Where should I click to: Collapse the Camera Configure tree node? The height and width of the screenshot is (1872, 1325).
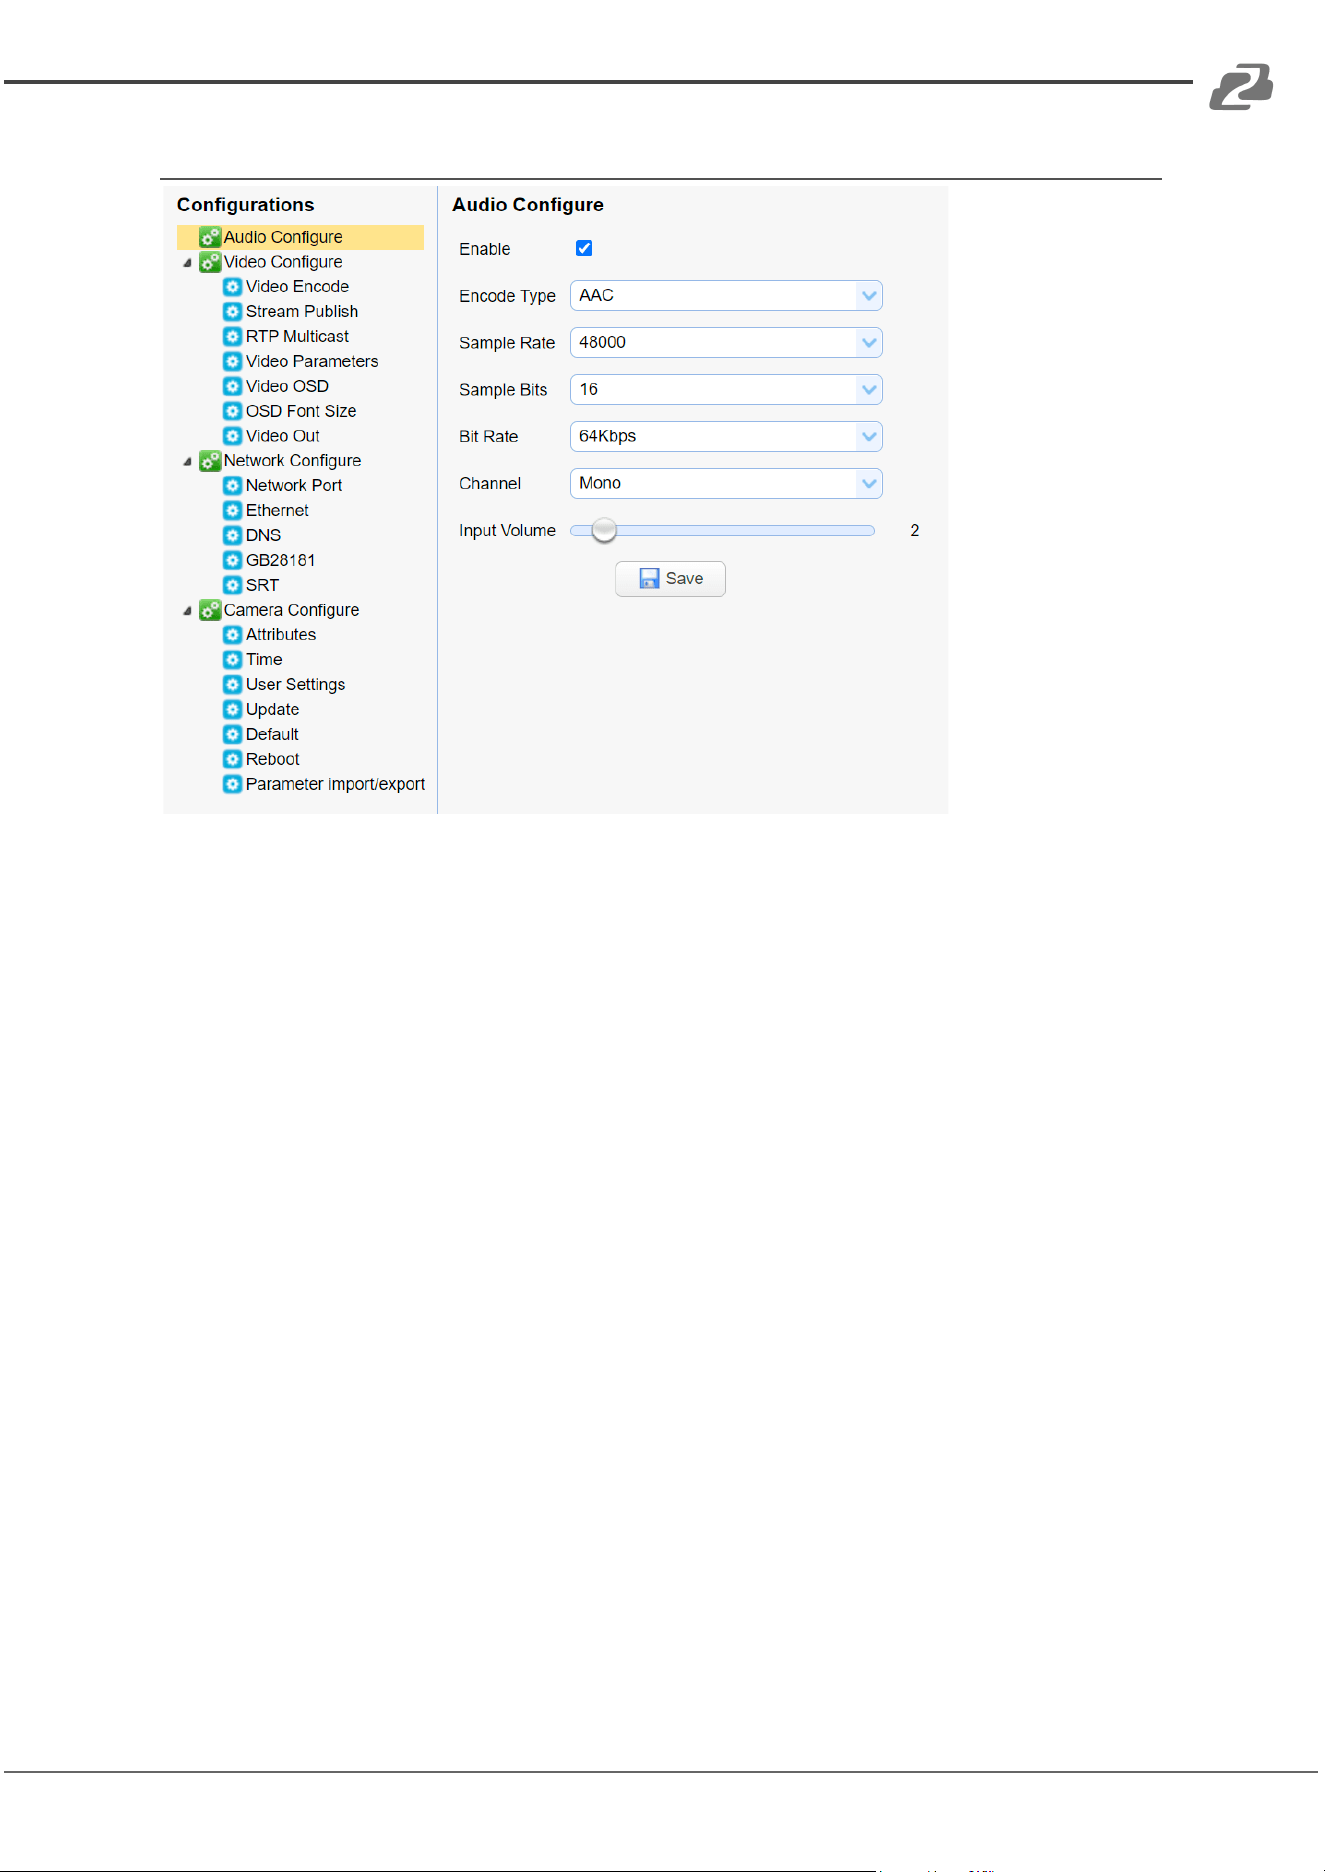click(187, 611)
